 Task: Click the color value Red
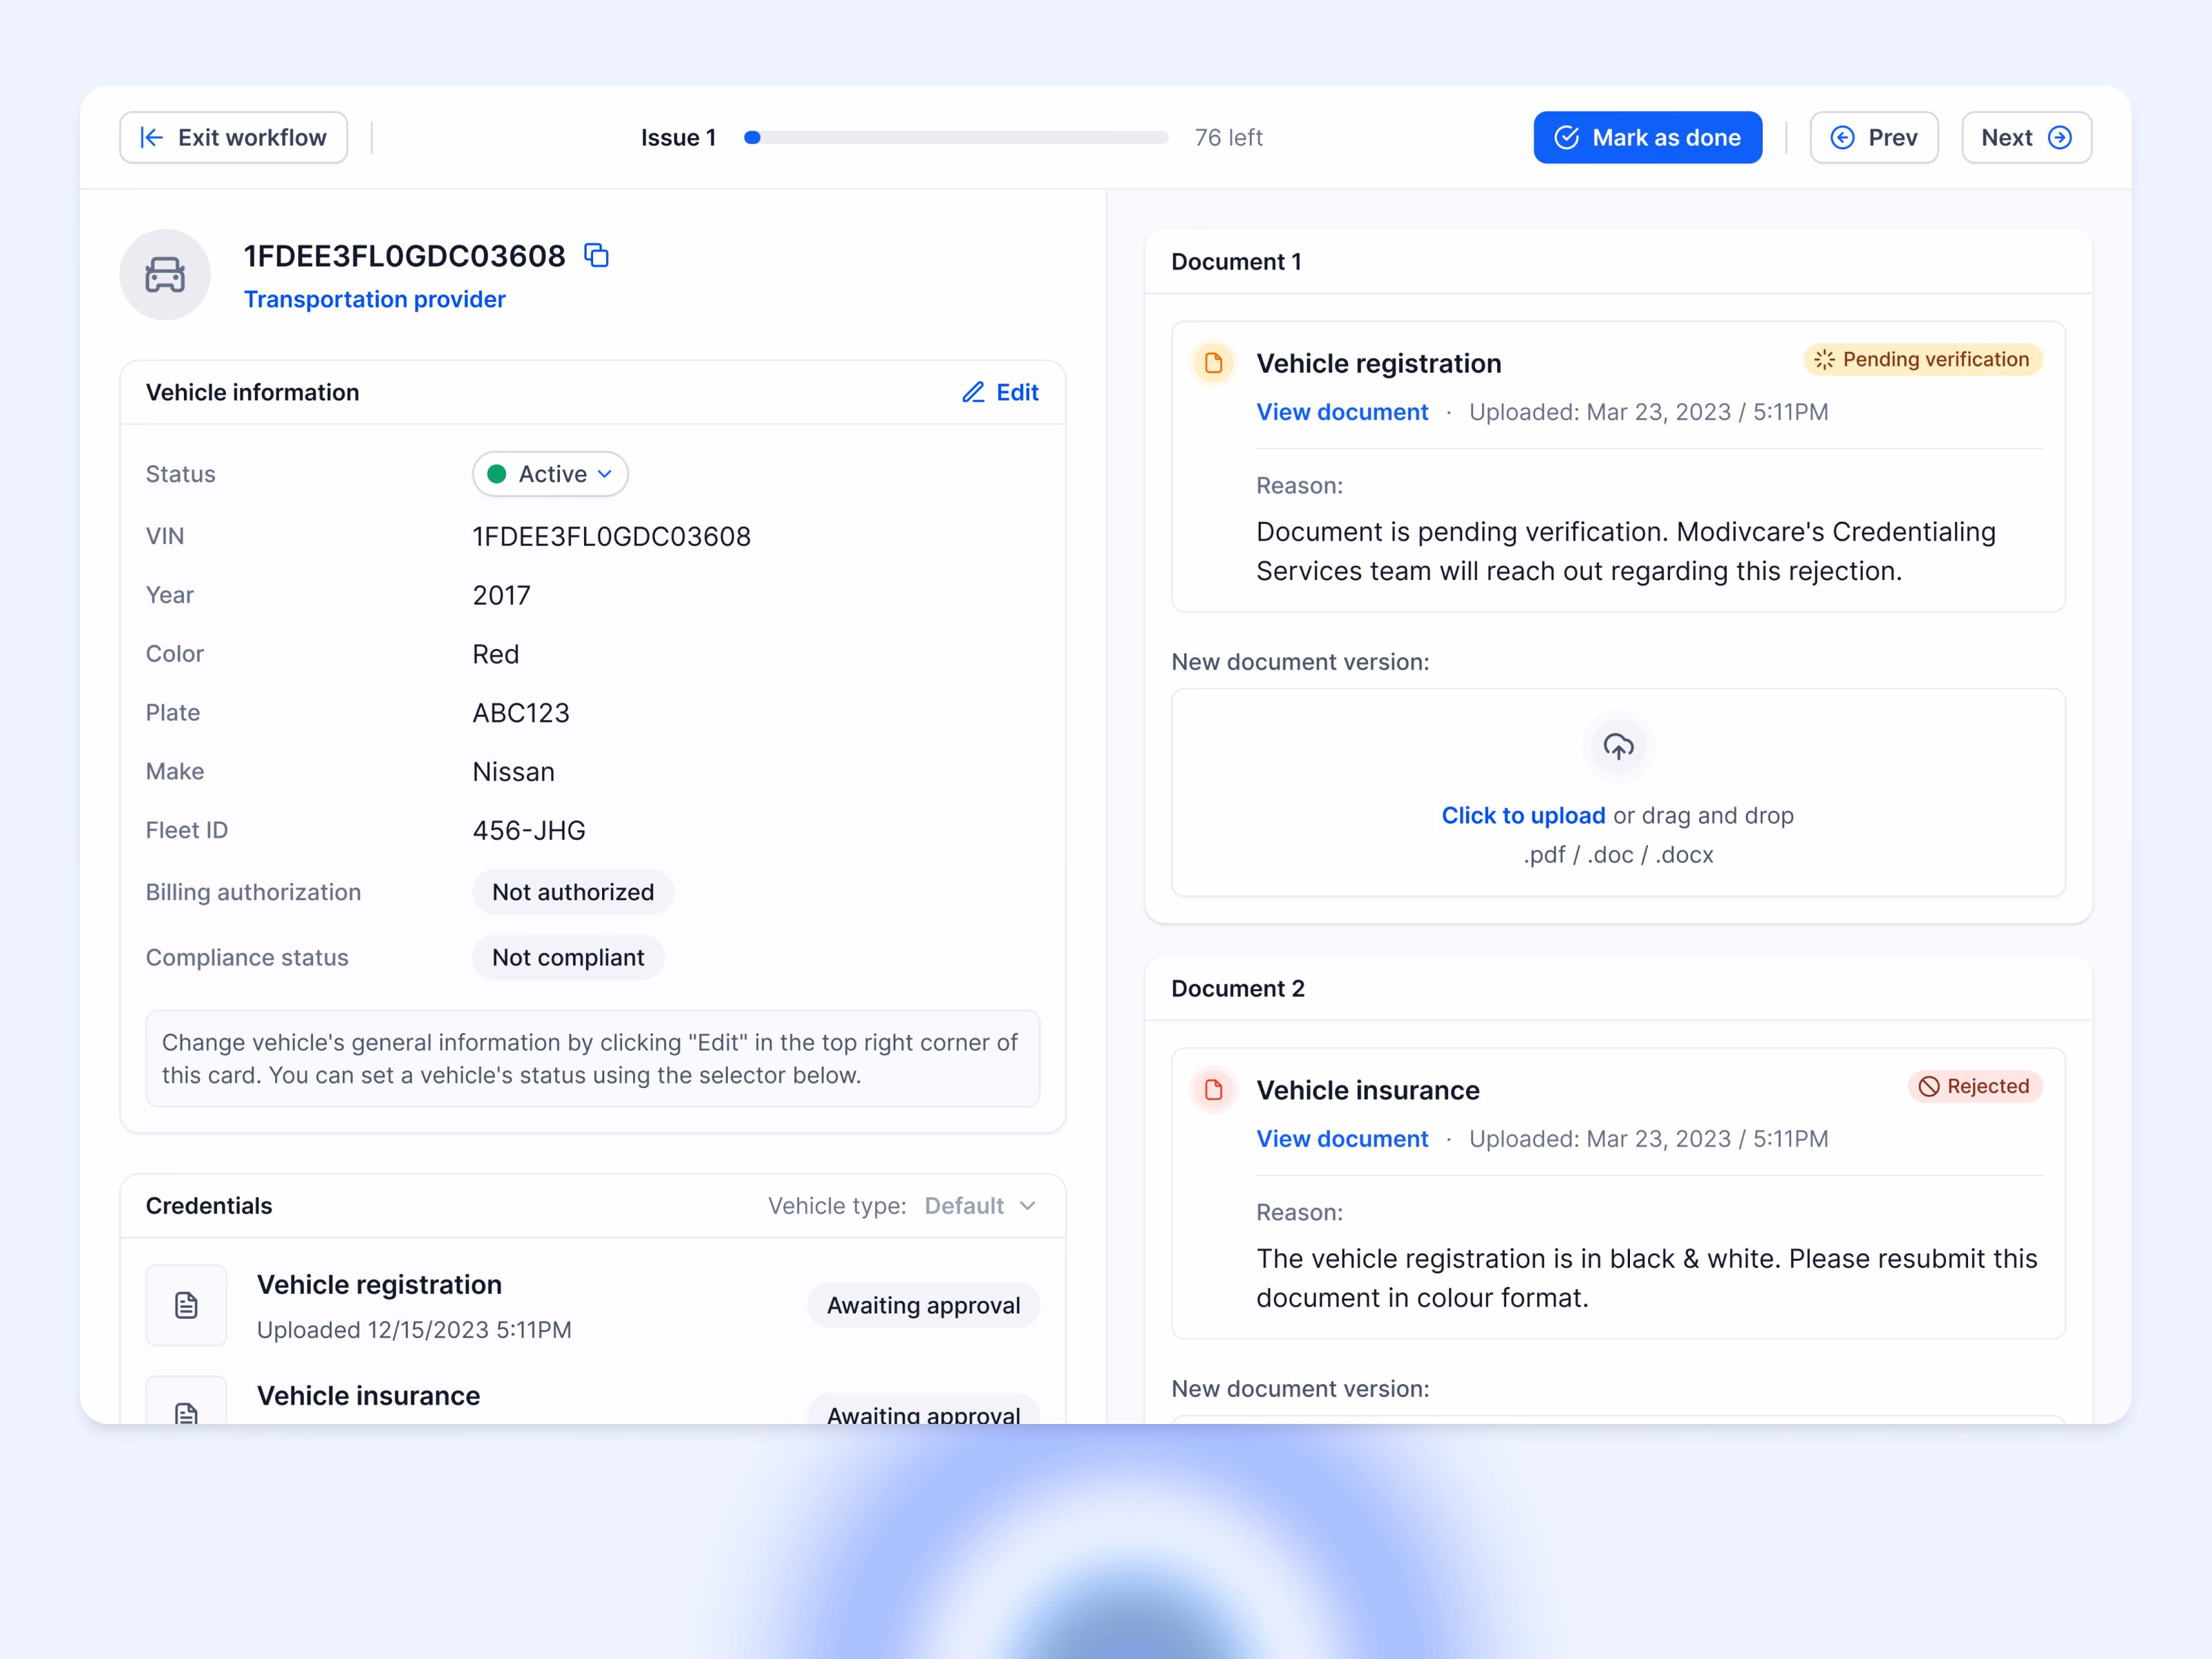(495, 654)
